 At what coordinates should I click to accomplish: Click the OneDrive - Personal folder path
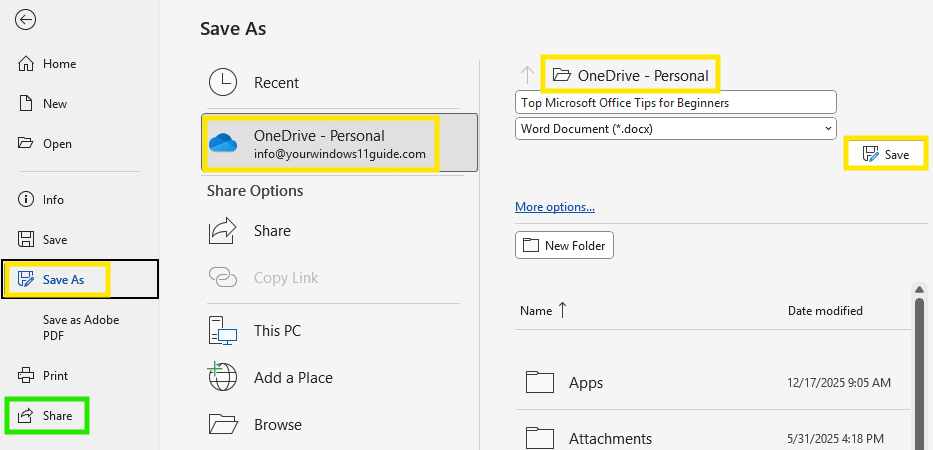[630, 75]
